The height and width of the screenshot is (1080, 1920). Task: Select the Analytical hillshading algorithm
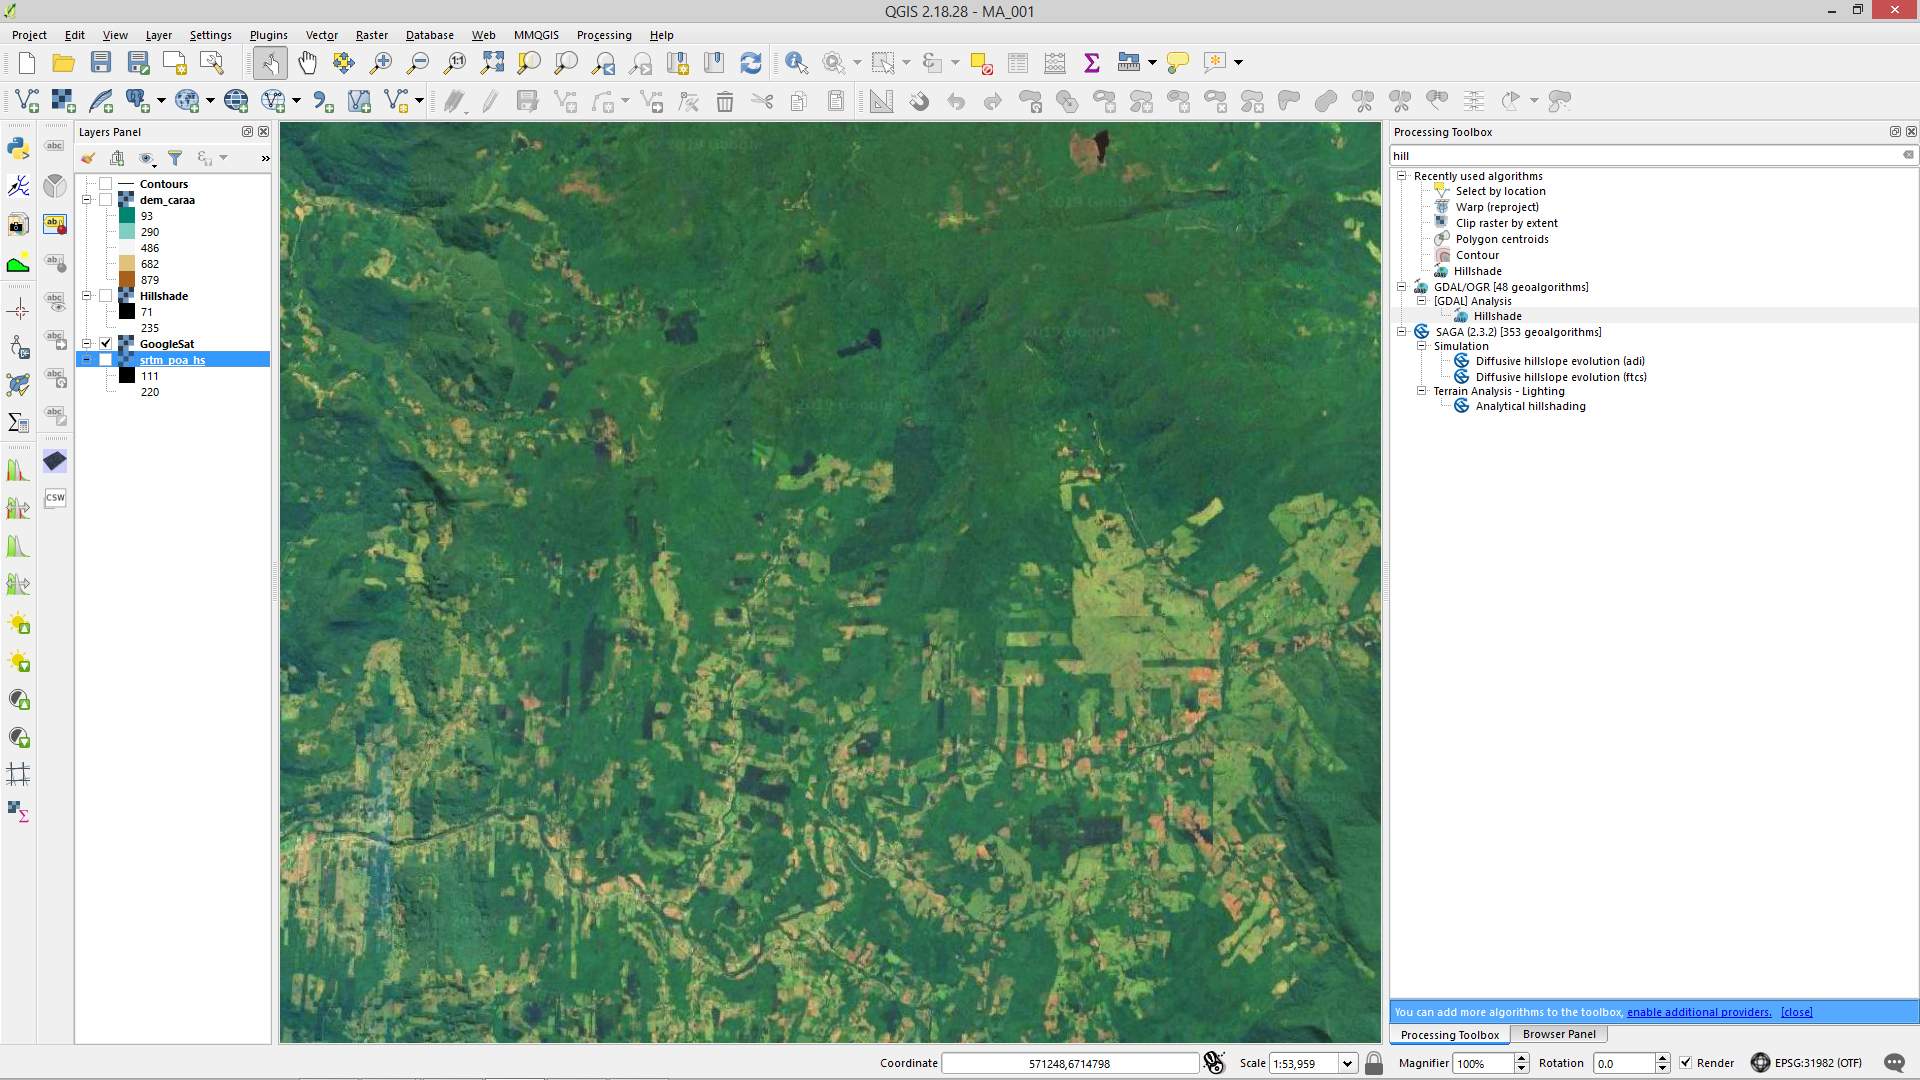click(x=1530, y=406)
